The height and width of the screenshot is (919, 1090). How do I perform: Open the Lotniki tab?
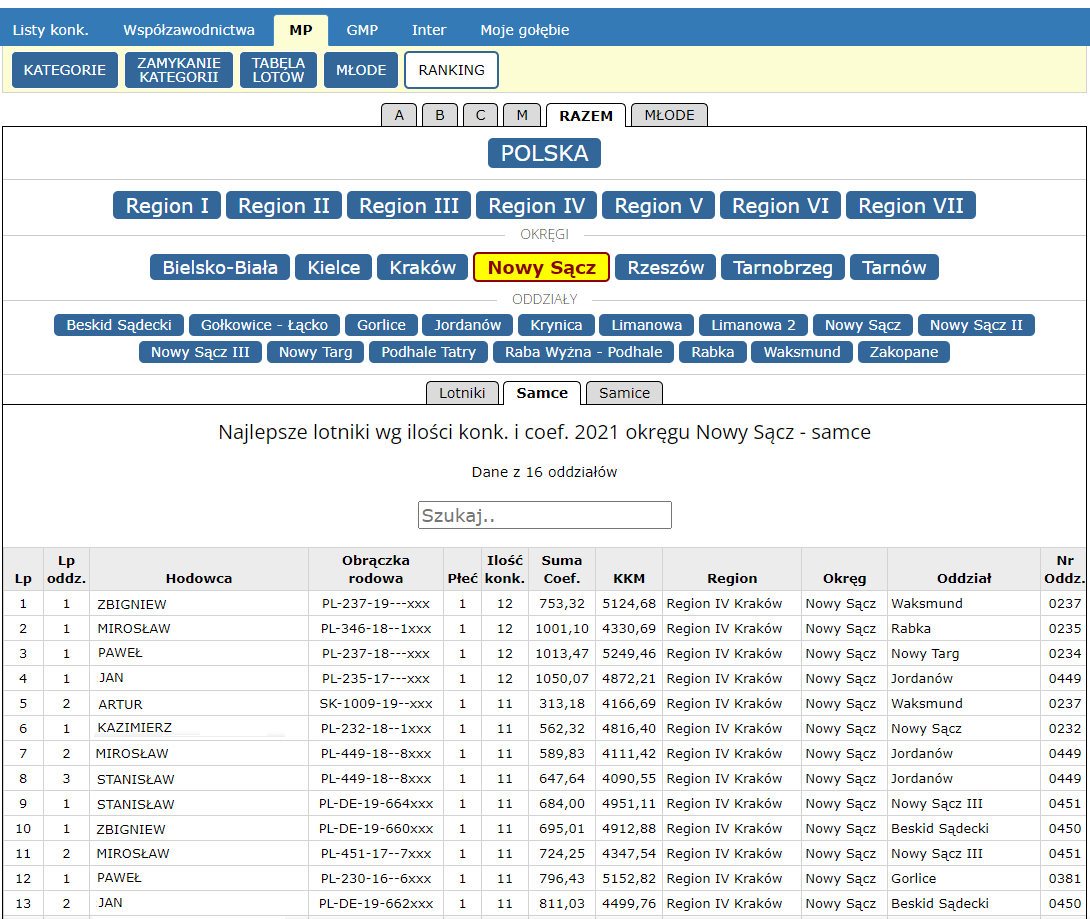[462, 393]
